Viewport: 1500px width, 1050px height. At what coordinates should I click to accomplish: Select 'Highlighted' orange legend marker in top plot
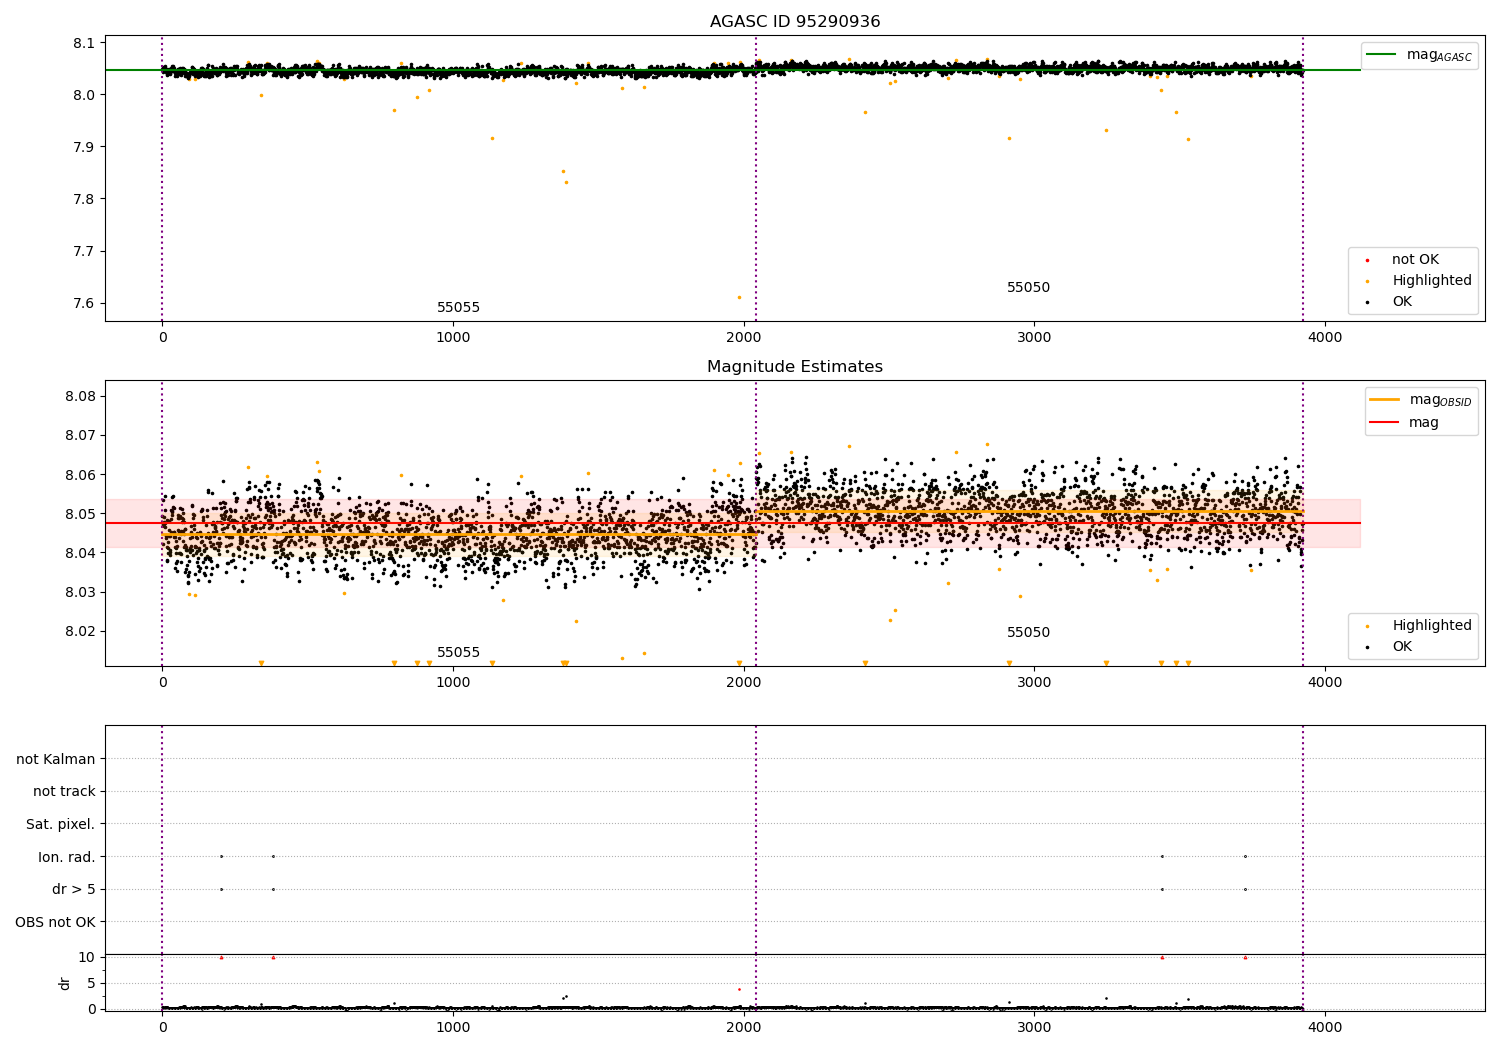(x=1368, y=281)
